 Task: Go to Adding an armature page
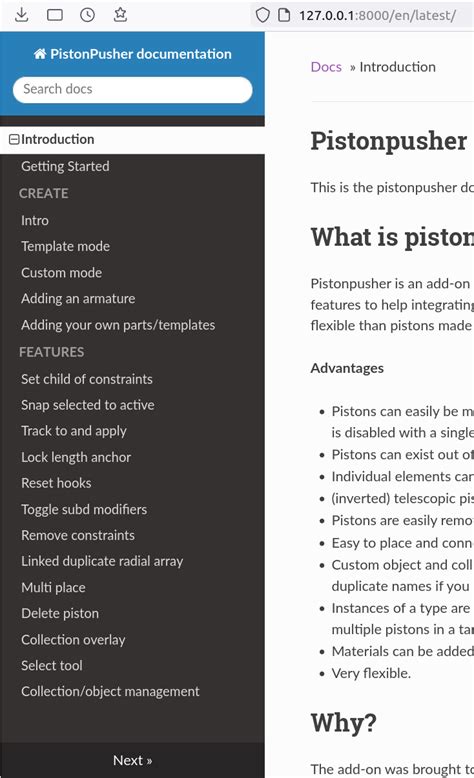[78, 298]
